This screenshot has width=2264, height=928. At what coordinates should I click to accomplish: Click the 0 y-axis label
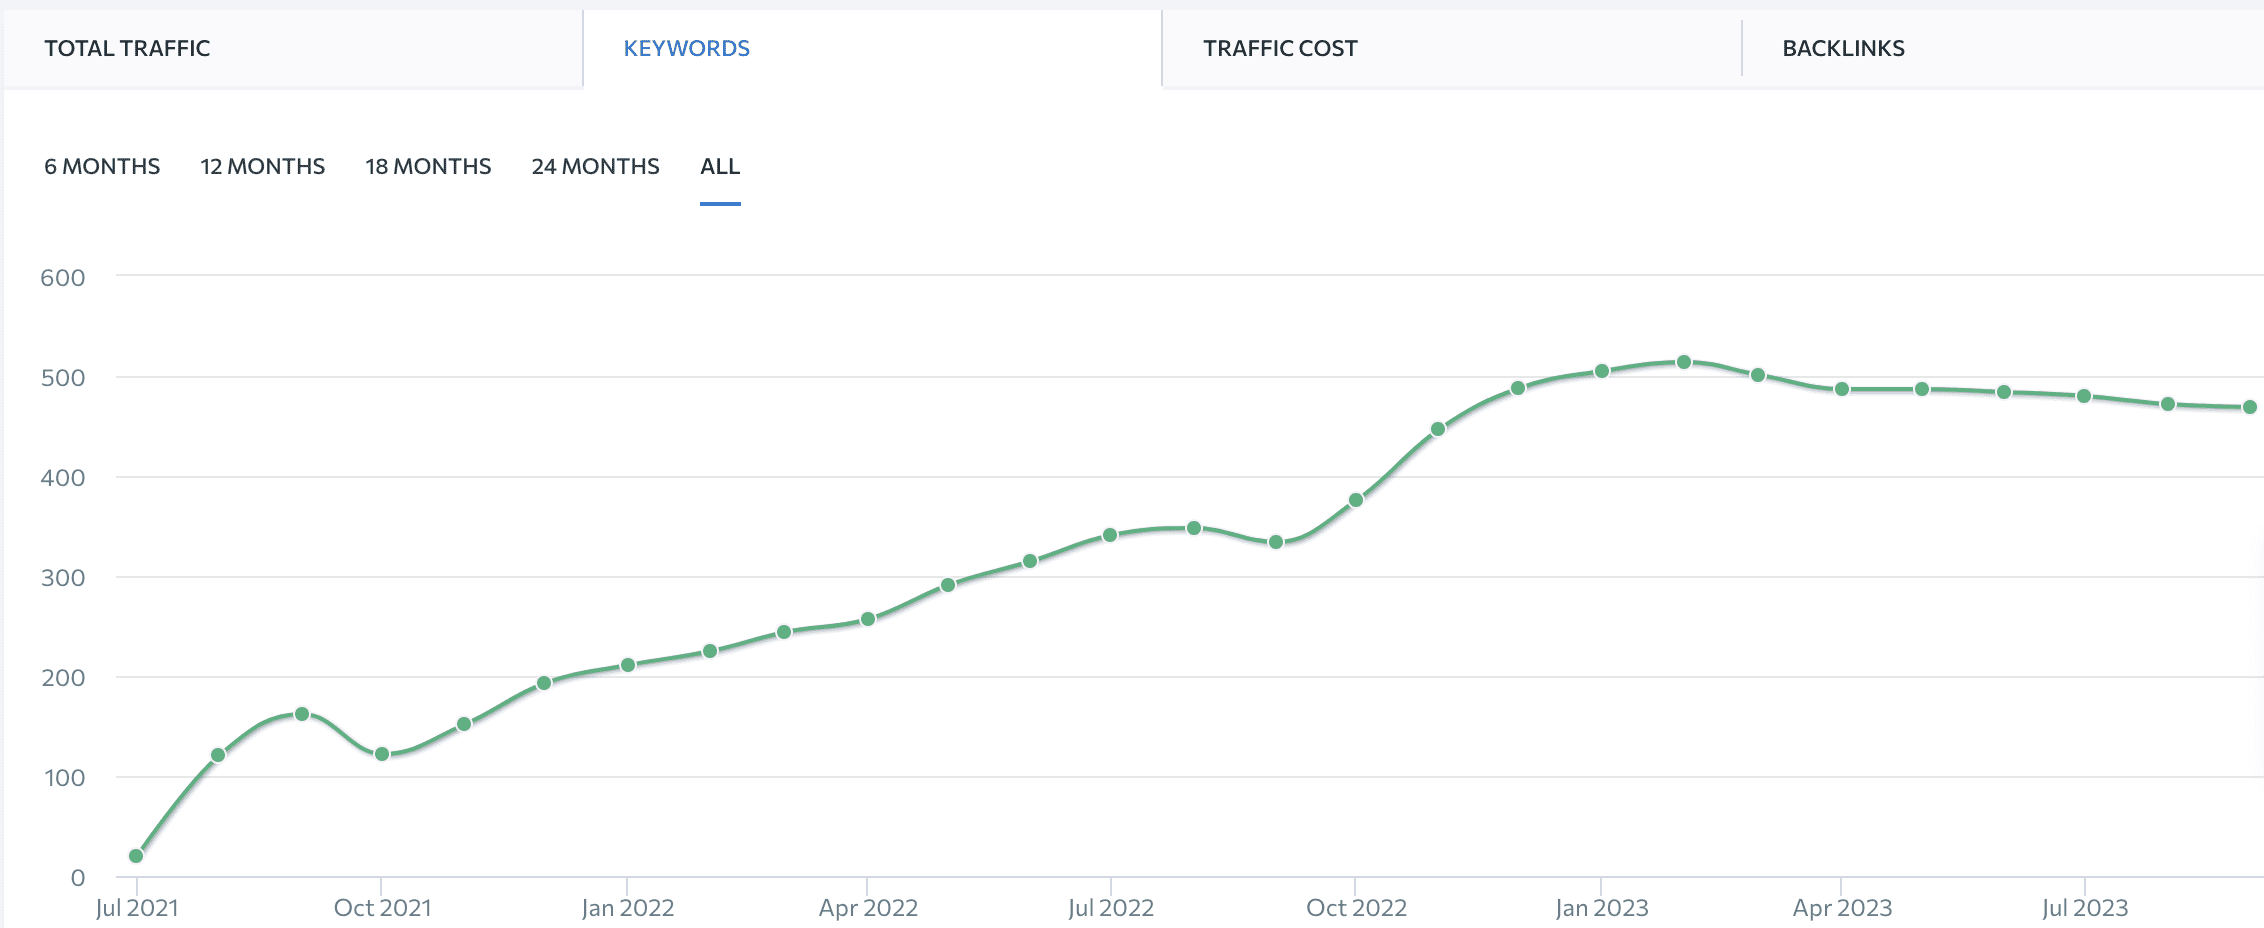[x=78, y=878]
